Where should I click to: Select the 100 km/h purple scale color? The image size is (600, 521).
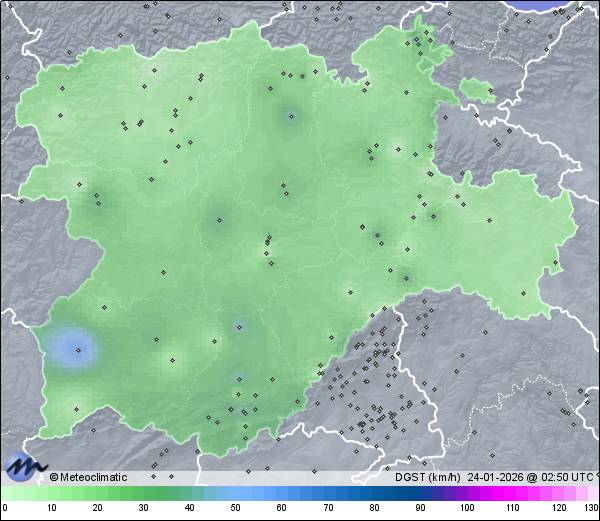pyautogui.click(x=466, y=494)
